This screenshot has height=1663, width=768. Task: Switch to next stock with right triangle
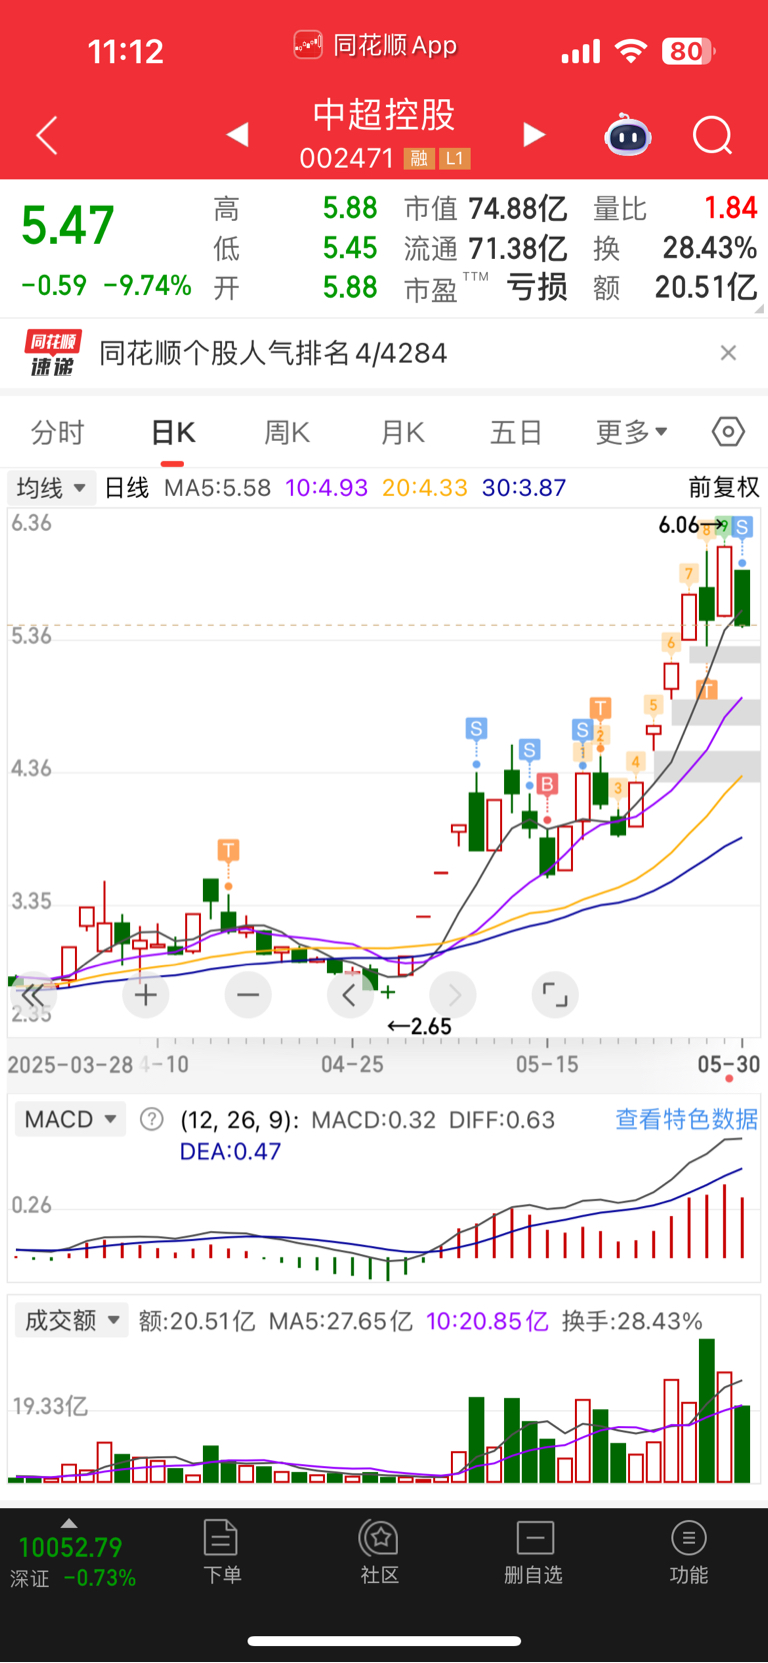(534, 134)
